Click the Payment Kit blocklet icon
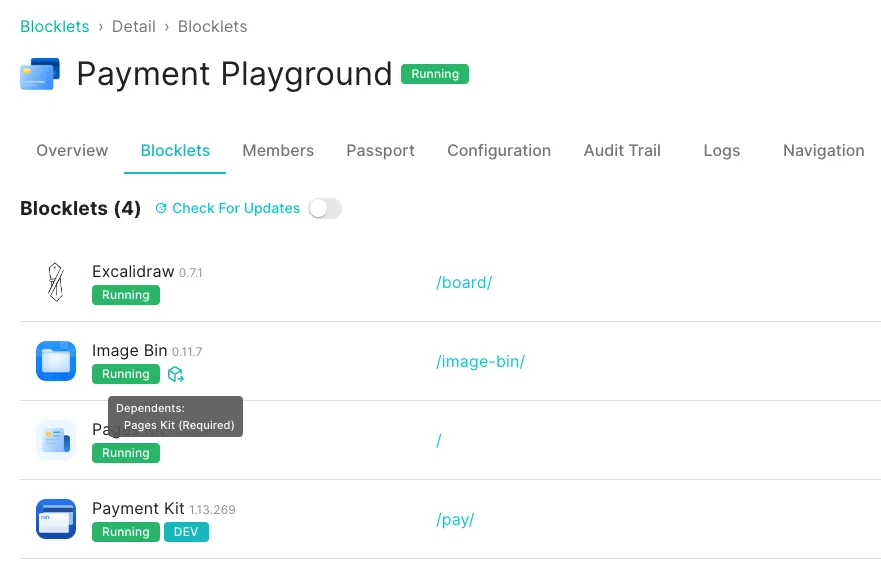 pos(56,519)
